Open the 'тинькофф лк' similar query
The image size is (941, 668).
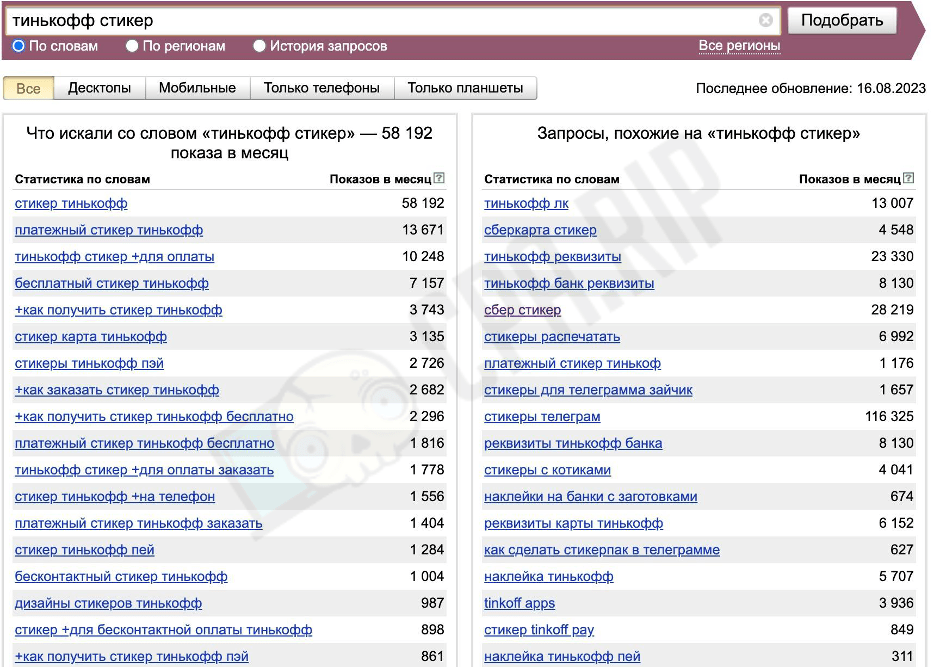pyautogui.click(x=526, y=203)
